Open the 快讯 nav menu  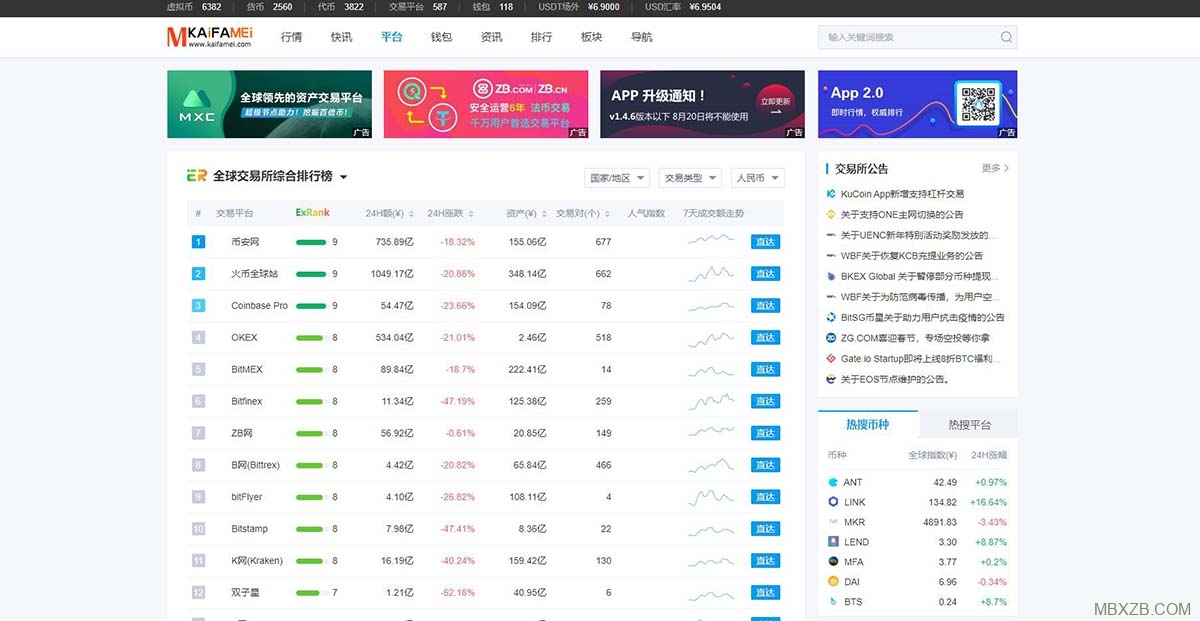pyautogui.click(x=341, y=37)
